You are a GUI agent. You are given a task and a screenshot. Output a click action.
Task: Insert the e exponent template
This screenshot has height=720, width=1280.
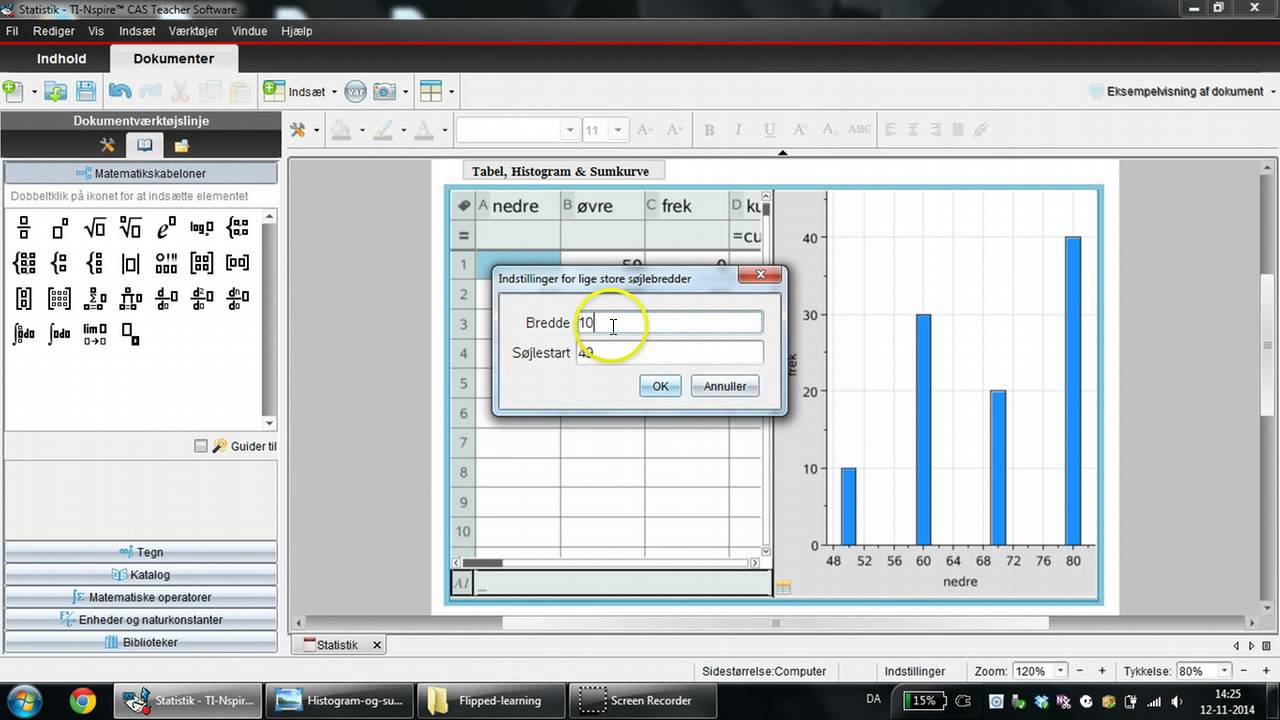pos(166,228)
